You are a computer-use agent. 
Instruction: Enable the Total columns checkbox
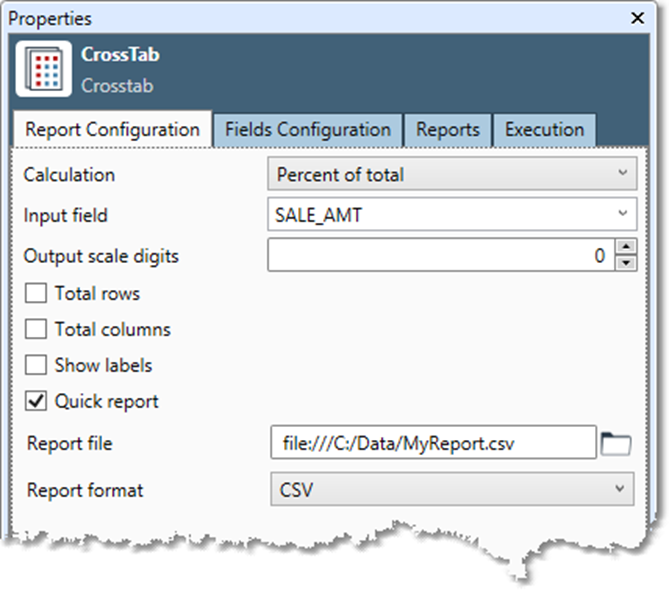36,330
